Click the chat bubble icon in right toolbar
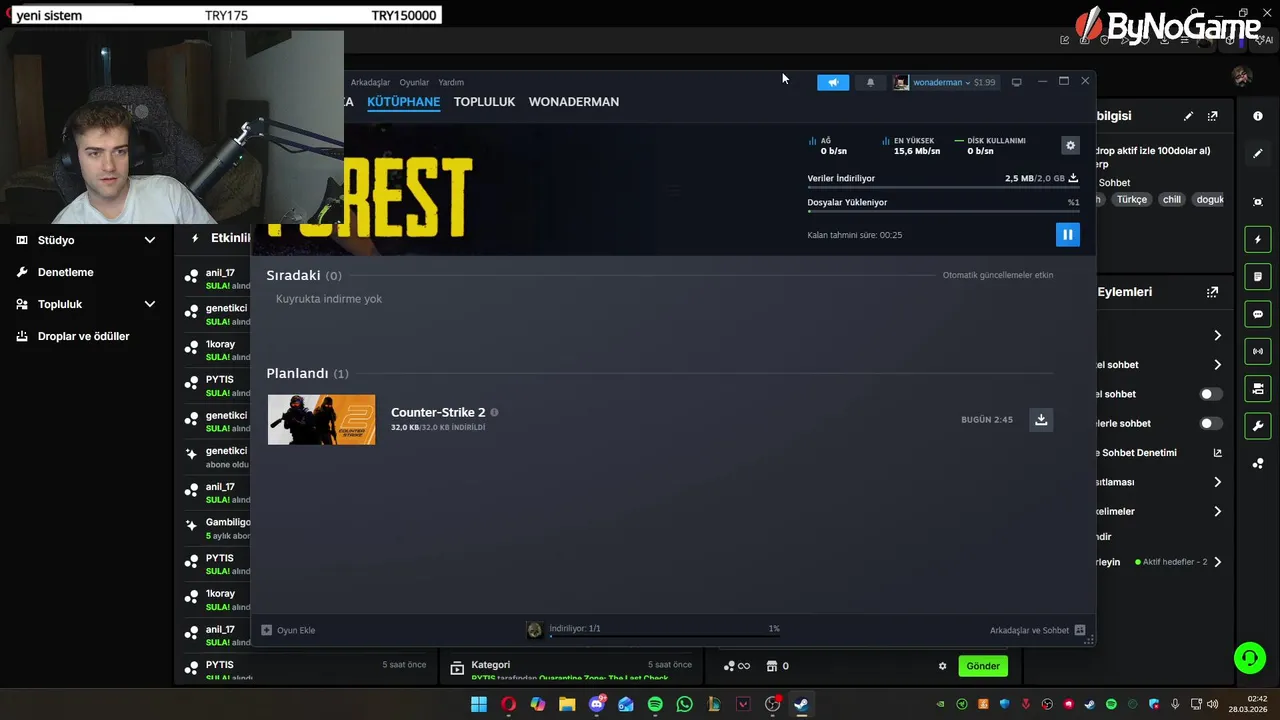 pyautogui.click(x=1258, y=314)
